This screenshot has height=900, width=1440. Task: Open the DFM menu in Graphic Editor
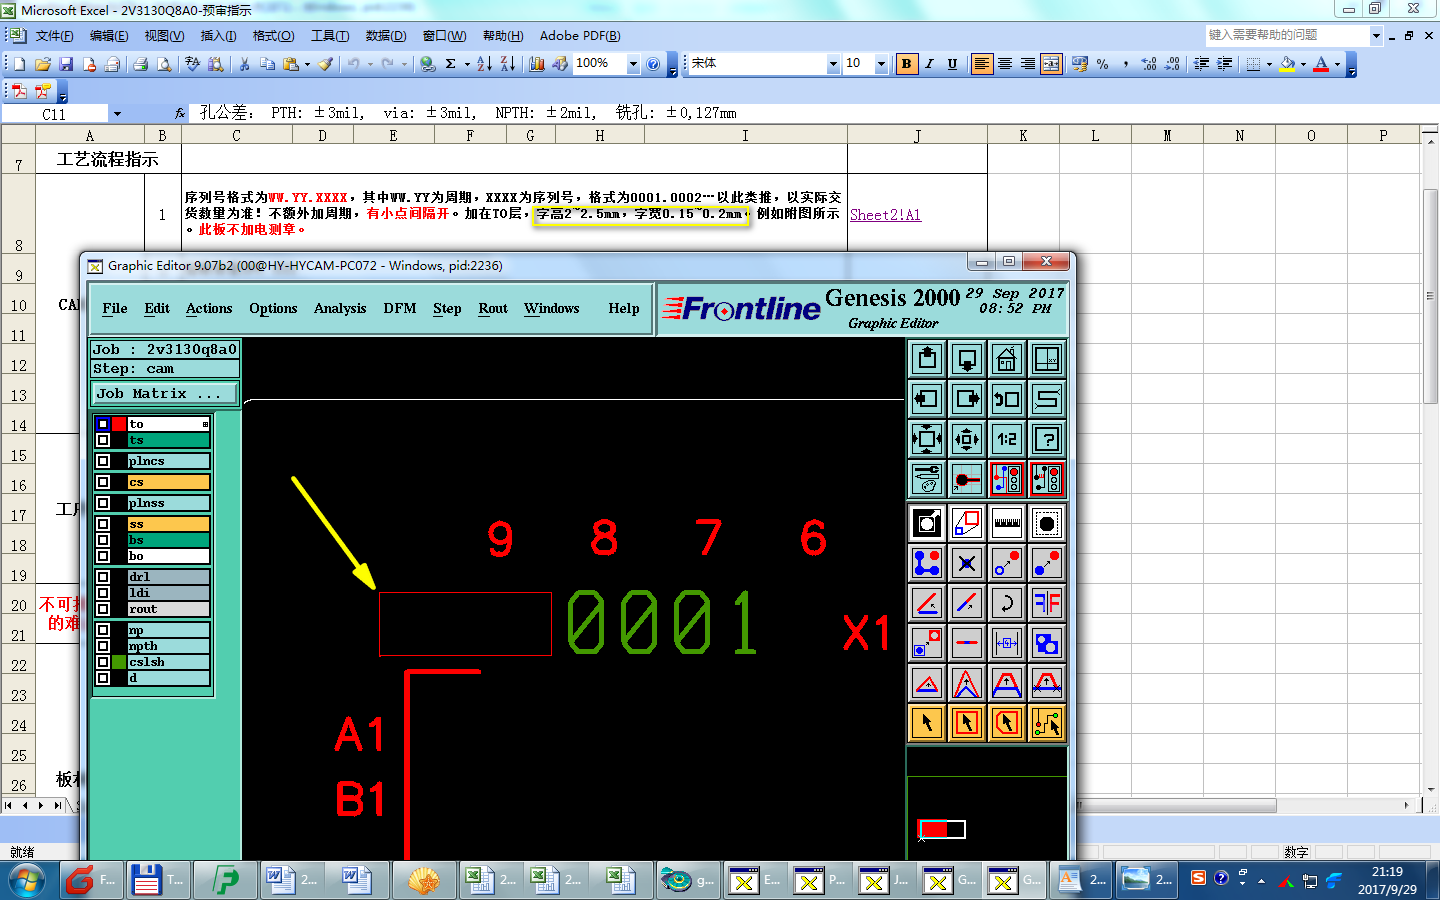point(400,309)
